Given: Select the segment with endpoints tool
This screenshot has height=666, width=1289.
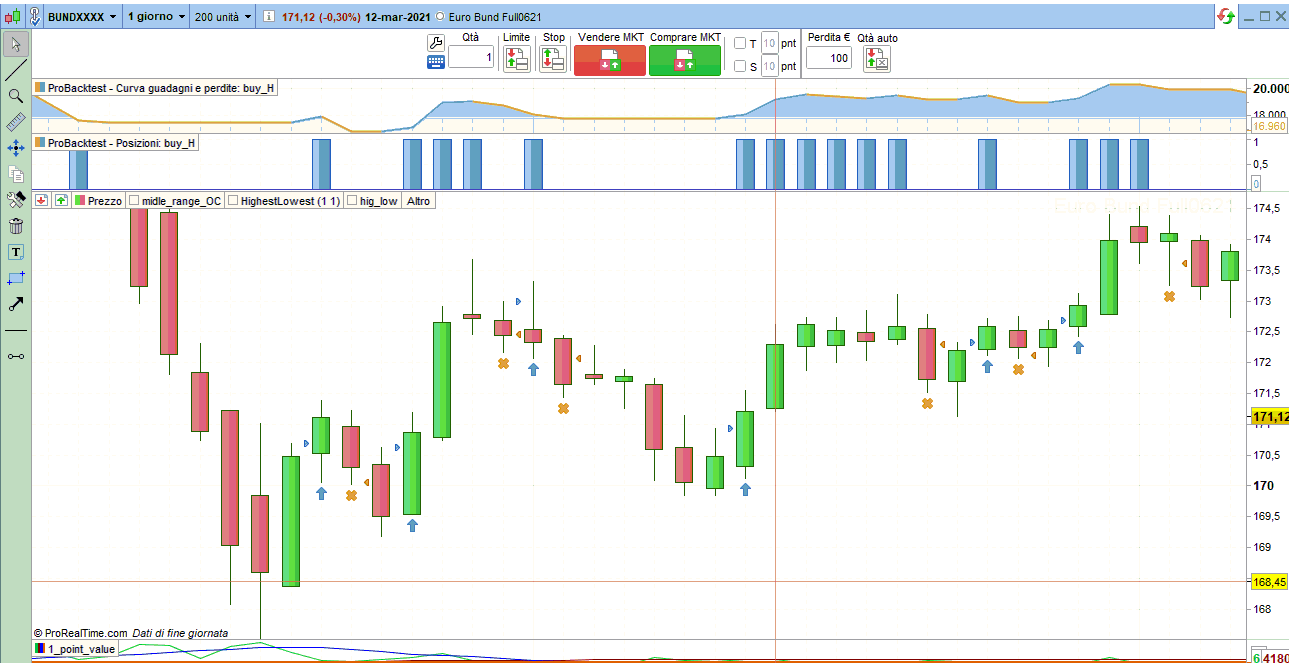Looking at the screenshot, I should pyautogui.click(x=16, y=356).
